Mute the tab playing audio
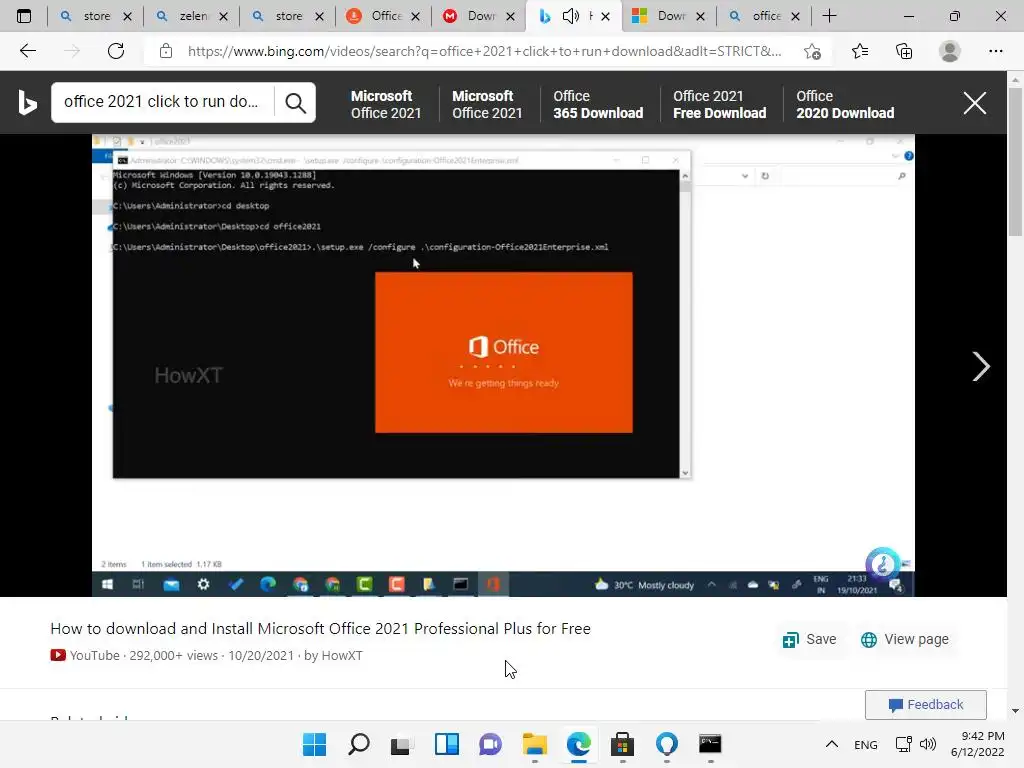 [571, 16]
